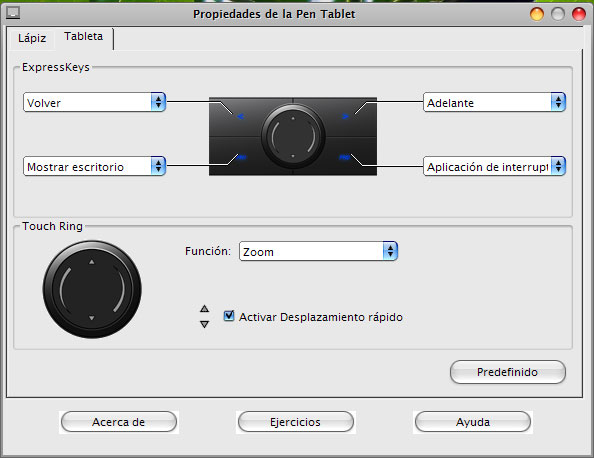Click the upper-left blue back arrow key
Viewport: 594px width, 458px height.
click(240, 116)
